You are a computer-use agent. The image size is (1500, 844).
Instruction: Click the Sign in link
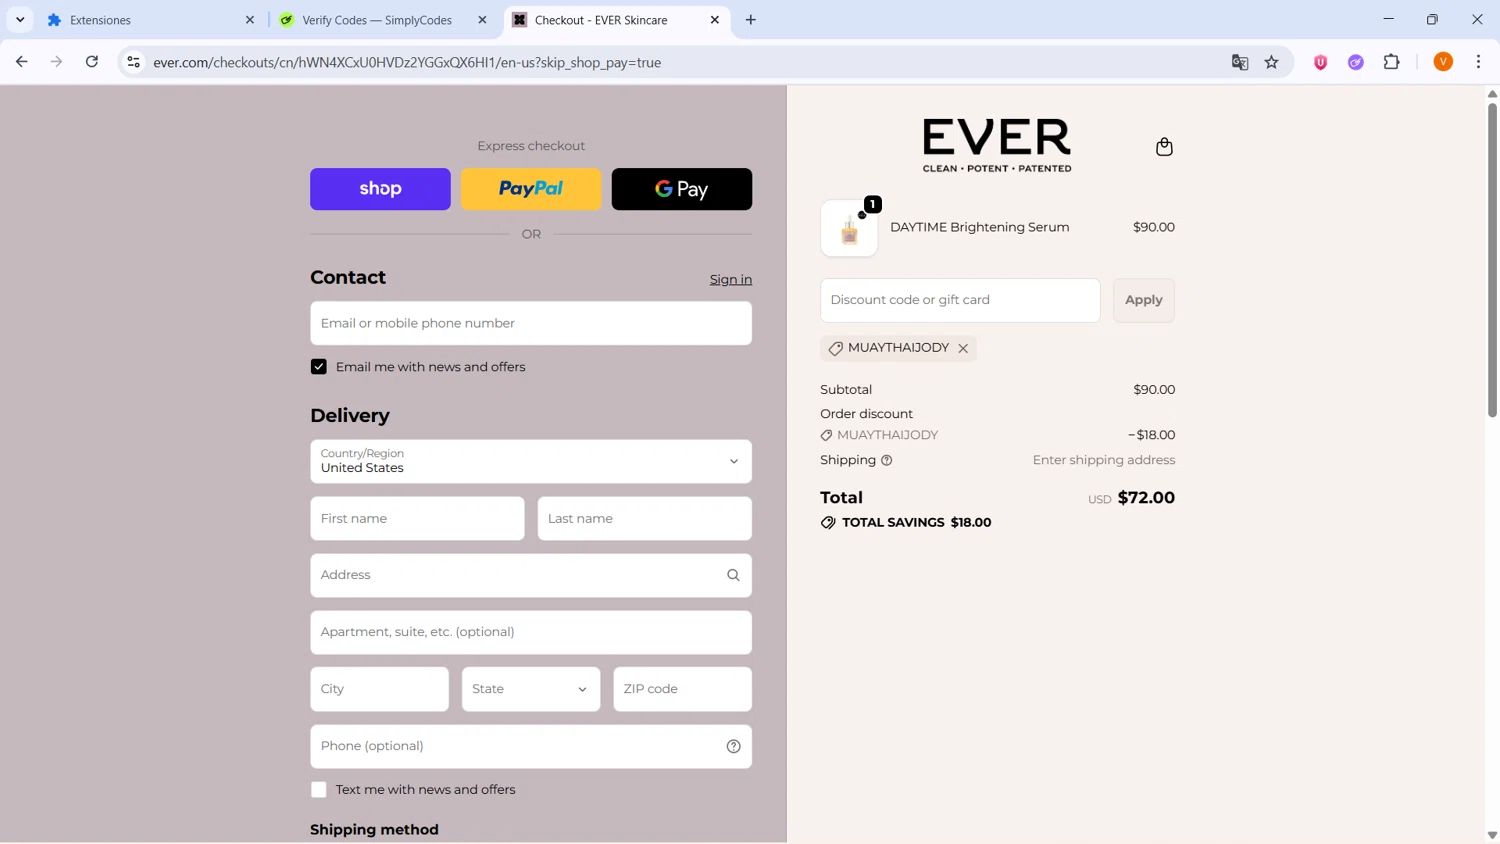[731, 280]
